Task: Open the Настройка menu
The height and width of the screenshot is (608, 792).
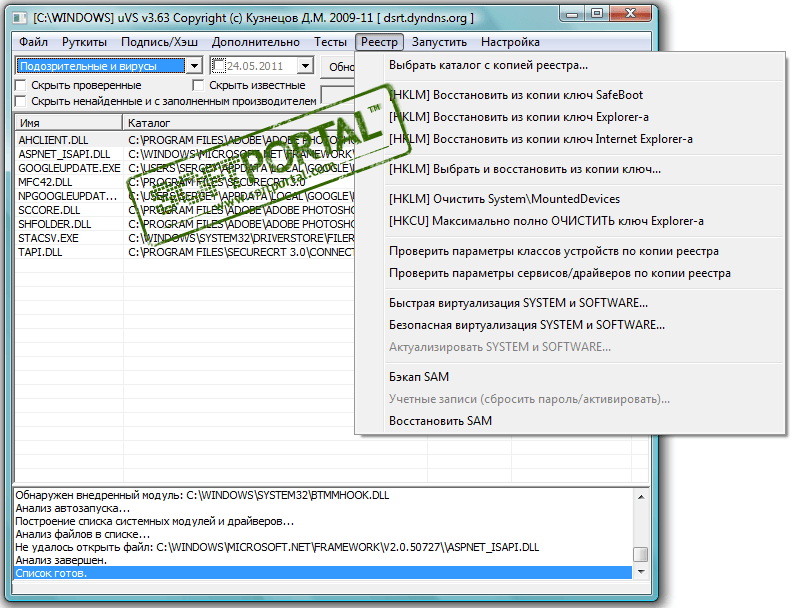Action: click(x=510, y=42)
